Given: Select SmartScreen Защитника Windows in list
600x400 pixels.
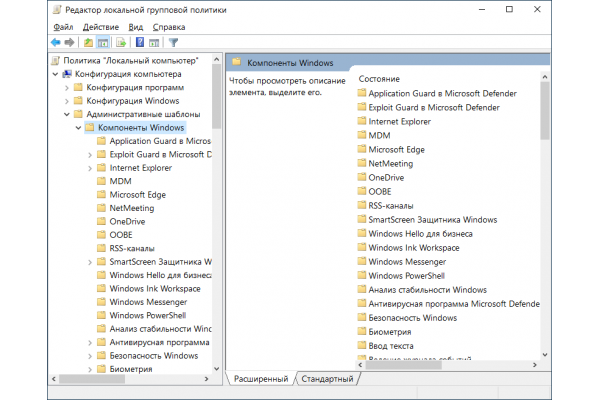Looking at the screenshot, I should click(433, 219).
